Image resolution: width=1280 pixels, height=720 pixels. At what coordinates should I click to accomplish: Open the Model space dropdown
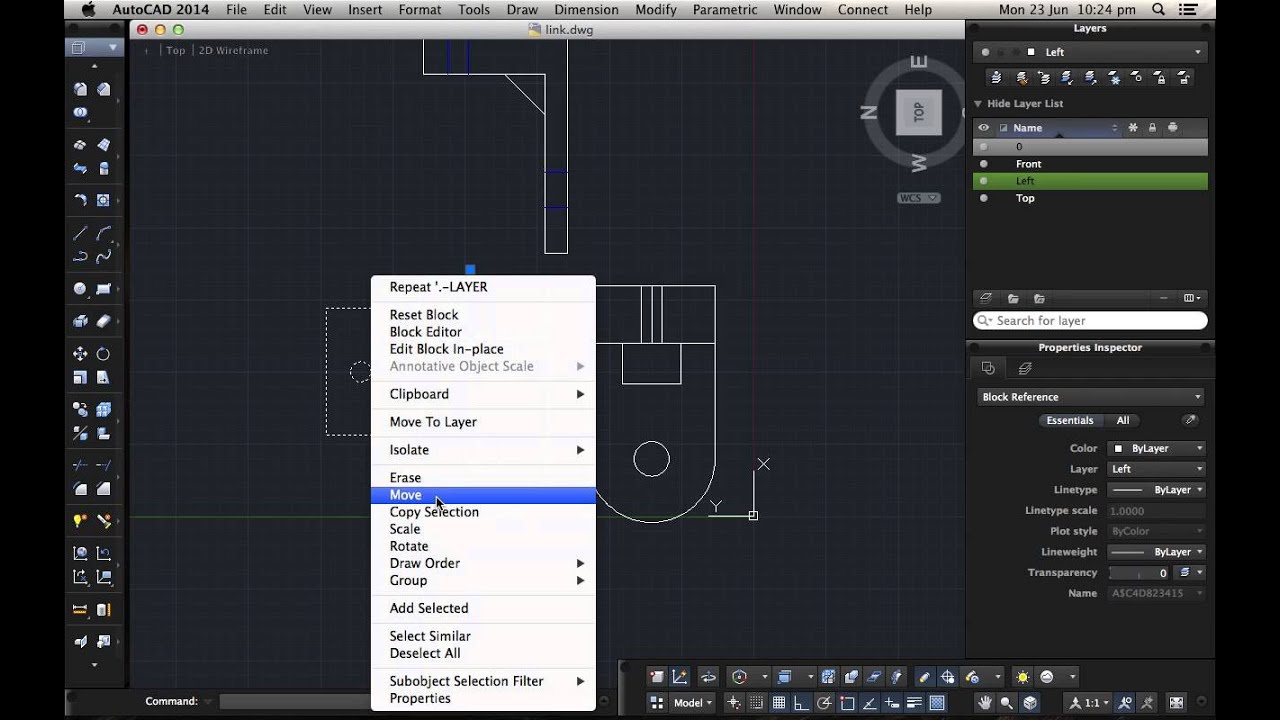(x=693, y=703)
